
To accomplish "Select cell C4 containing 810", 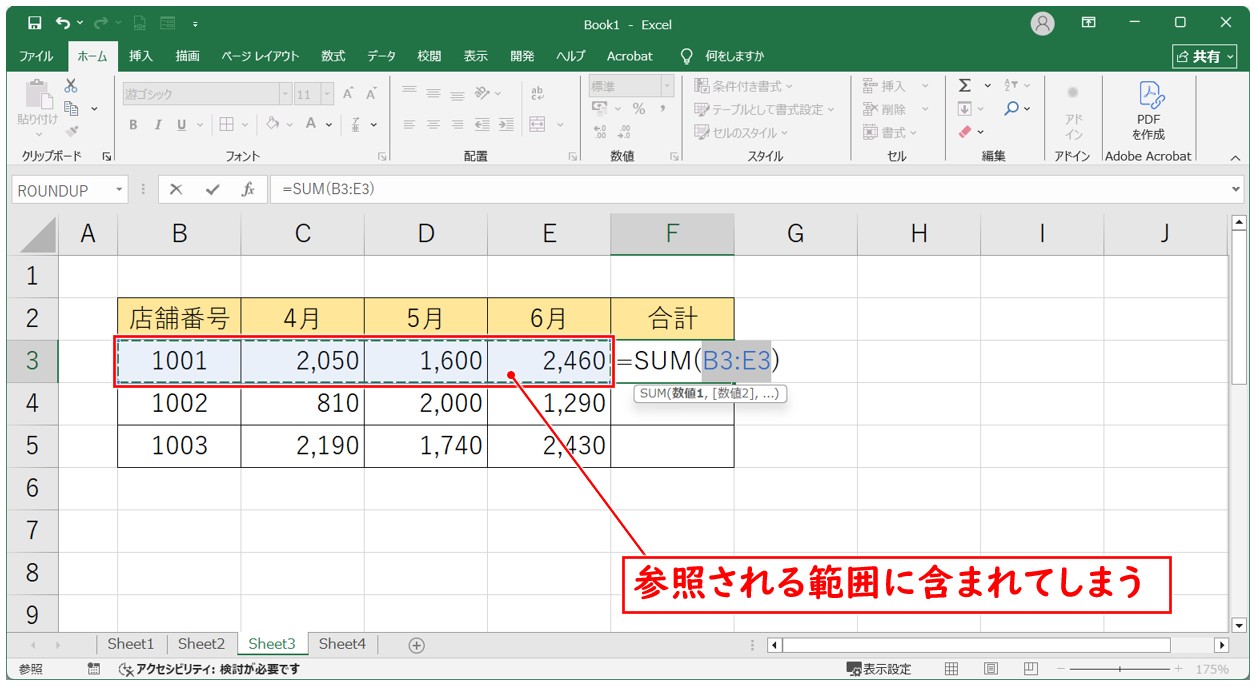I will pyautogui.click(x=302, y=404).
